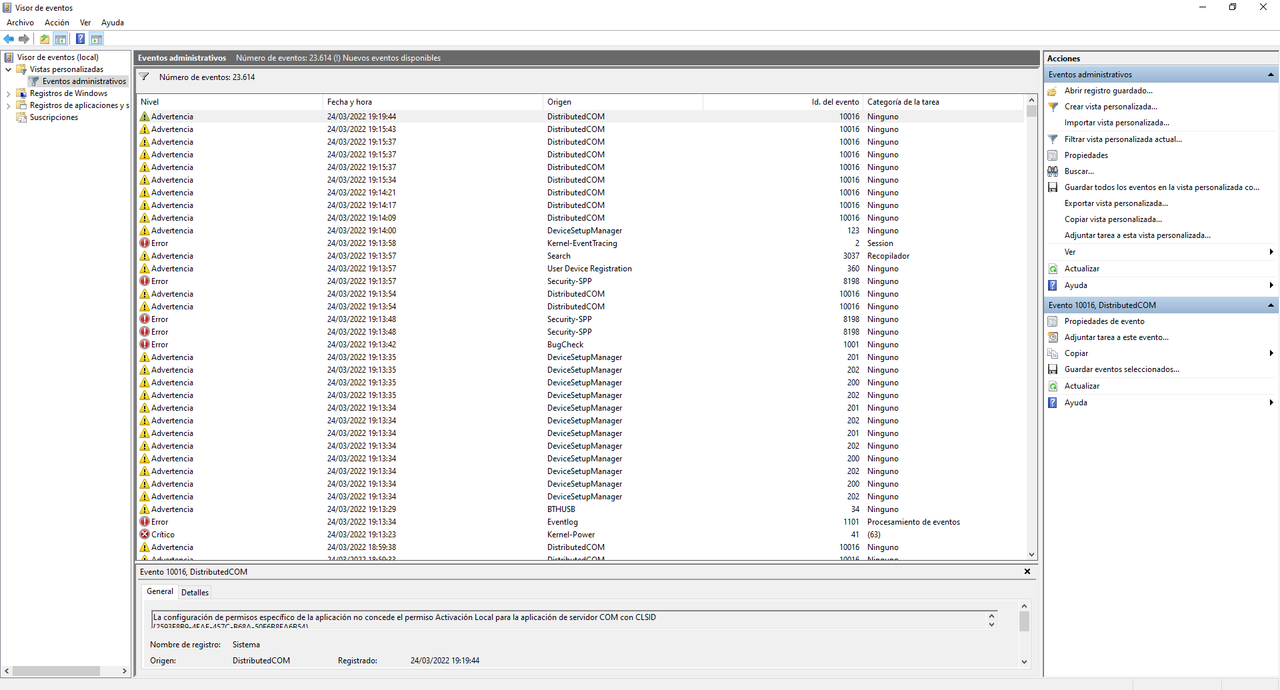The width and height of the screenshot is (1280, 690).
Task: Click Importar vista personalizada...
Action: (1116, 123)
